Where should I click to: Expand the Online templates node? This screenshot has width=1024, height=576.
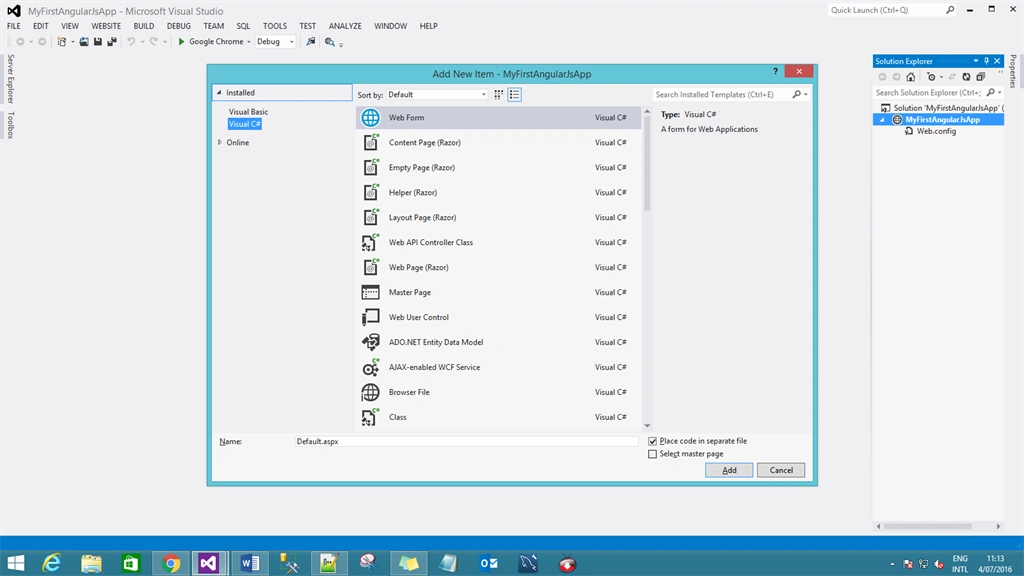220,142
